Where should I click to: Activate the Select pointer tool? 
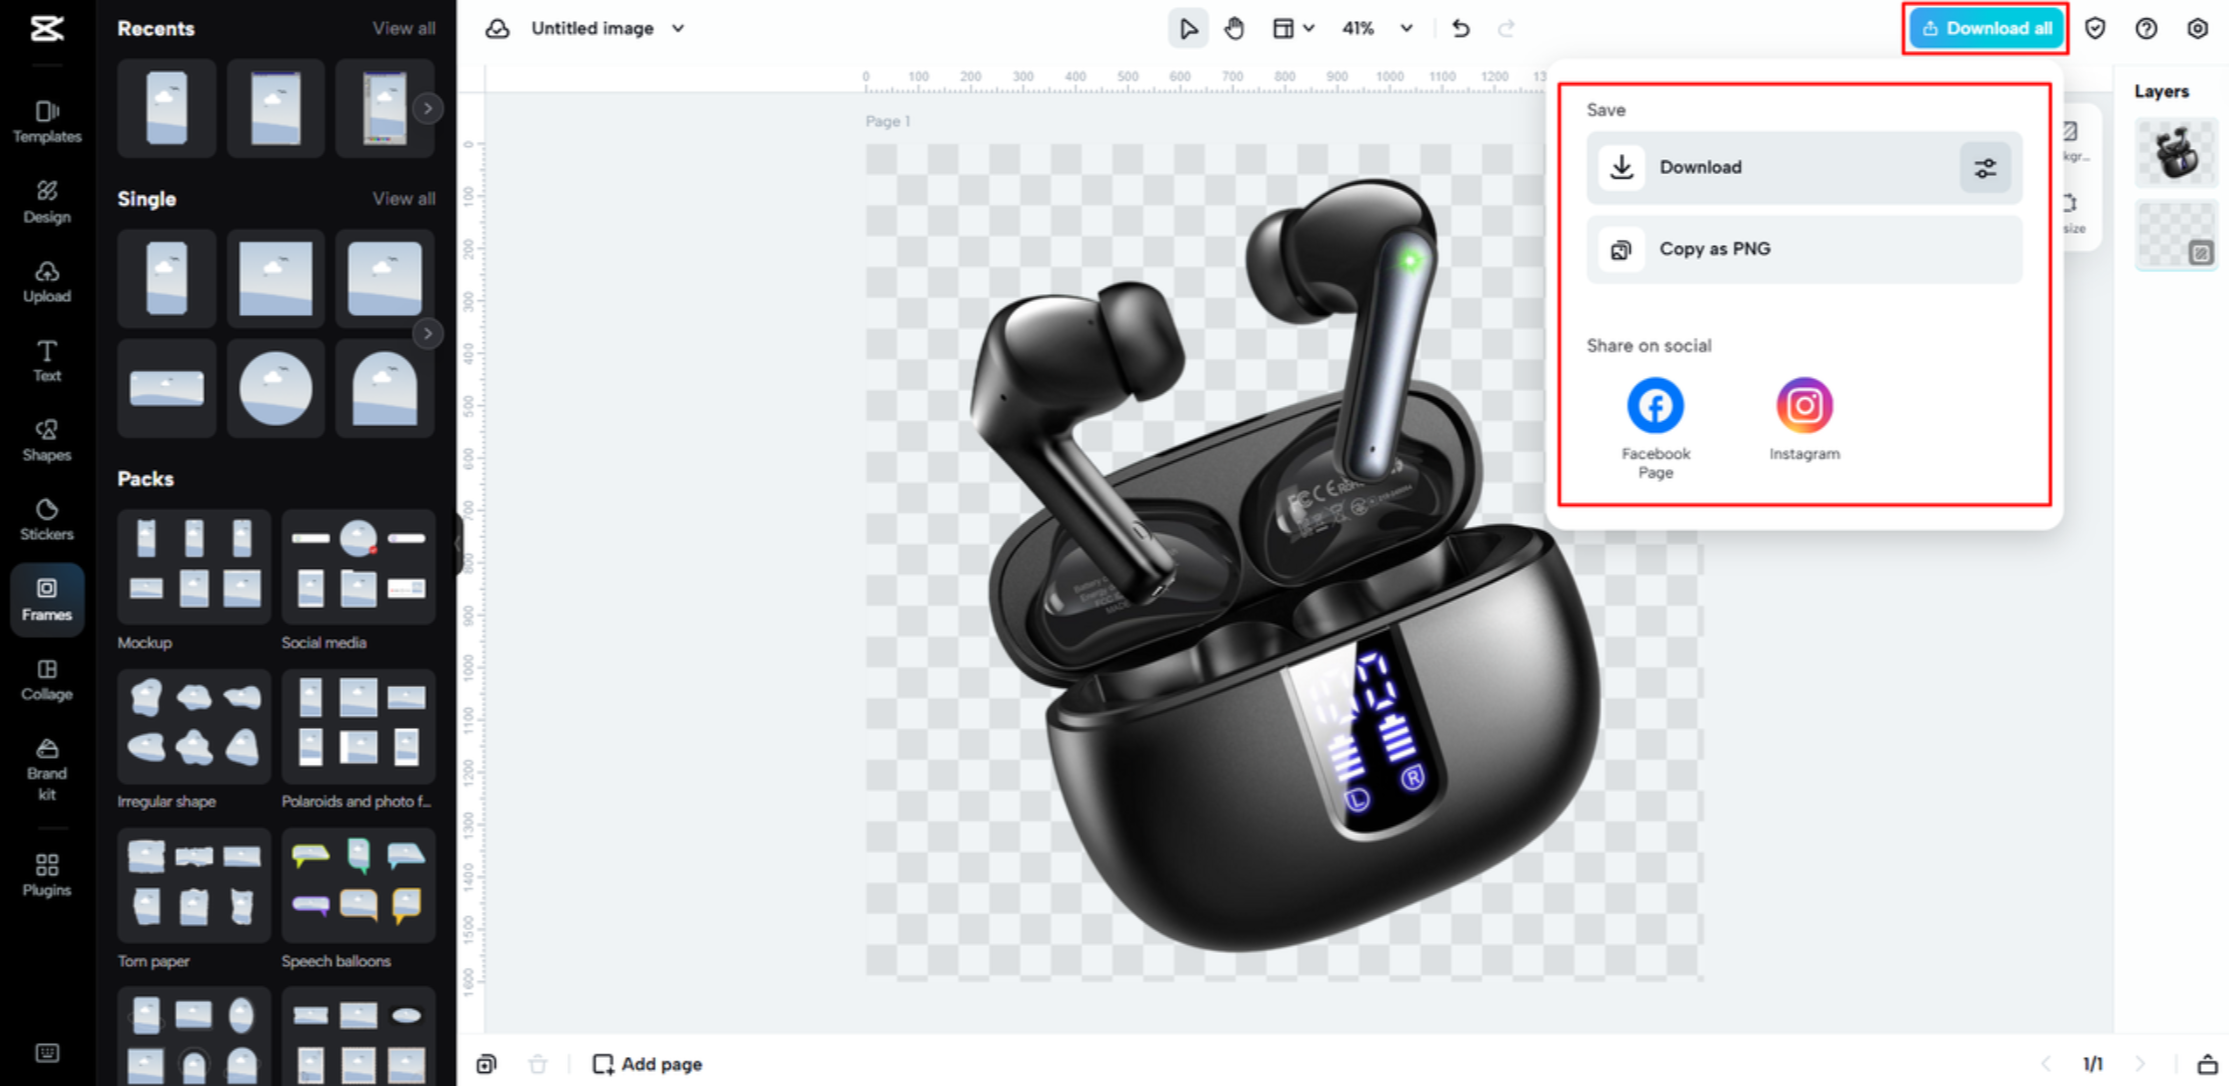[x=1188, y=28]
